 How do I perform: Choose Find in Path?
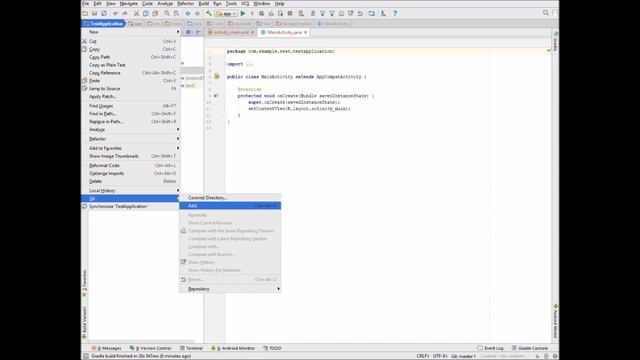pyautogui.click(x=131, y=113)
